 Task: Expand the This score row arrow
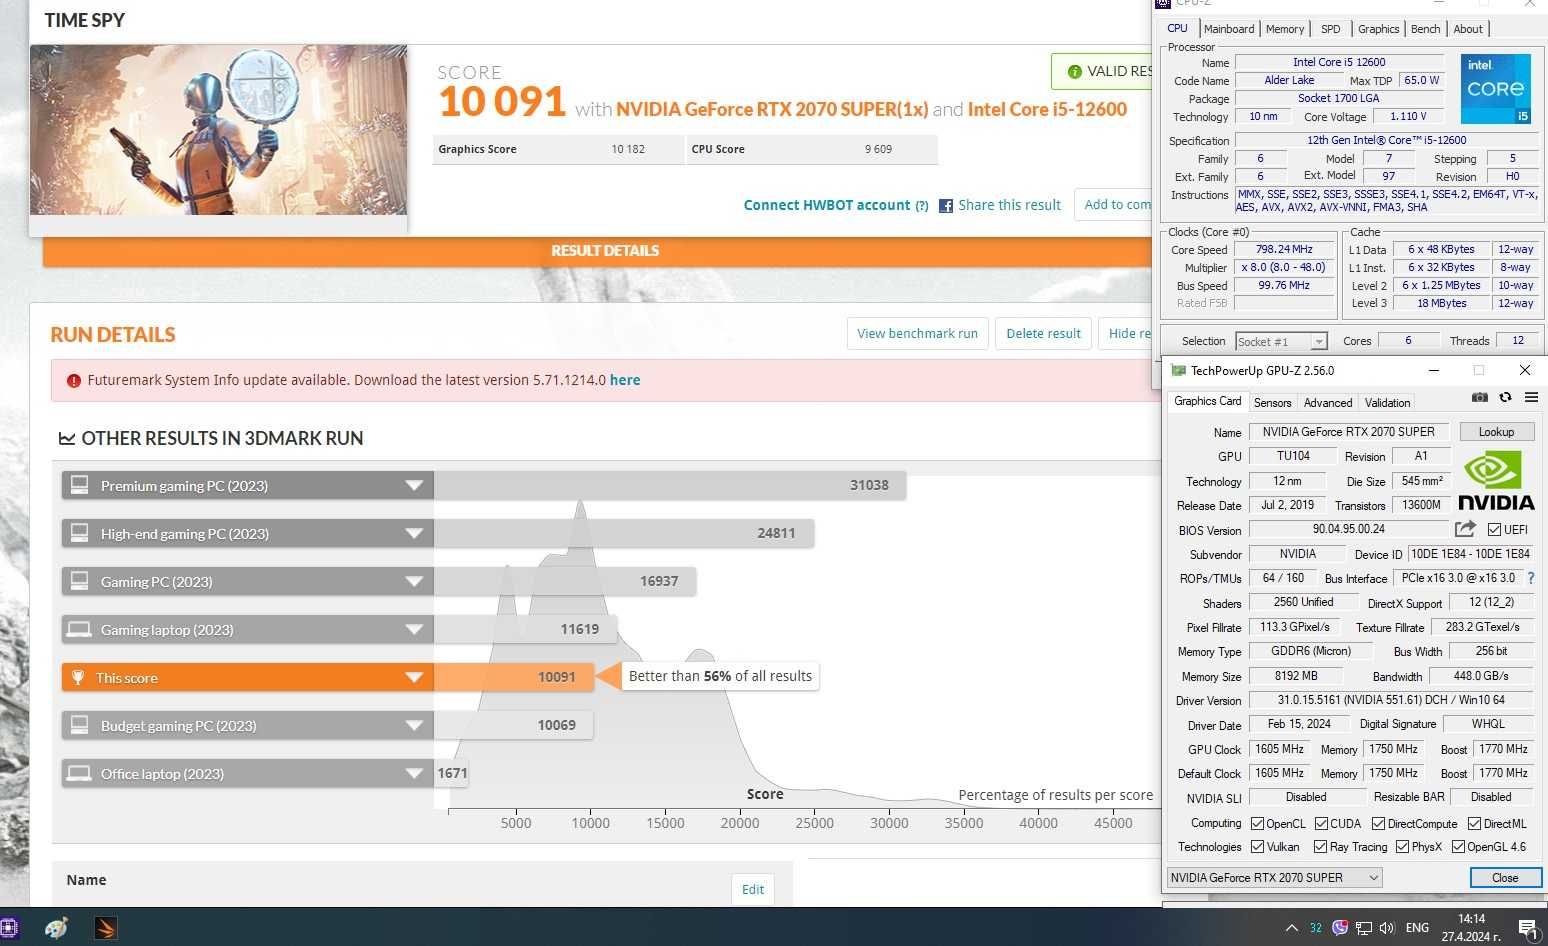(x=414, y=678)
